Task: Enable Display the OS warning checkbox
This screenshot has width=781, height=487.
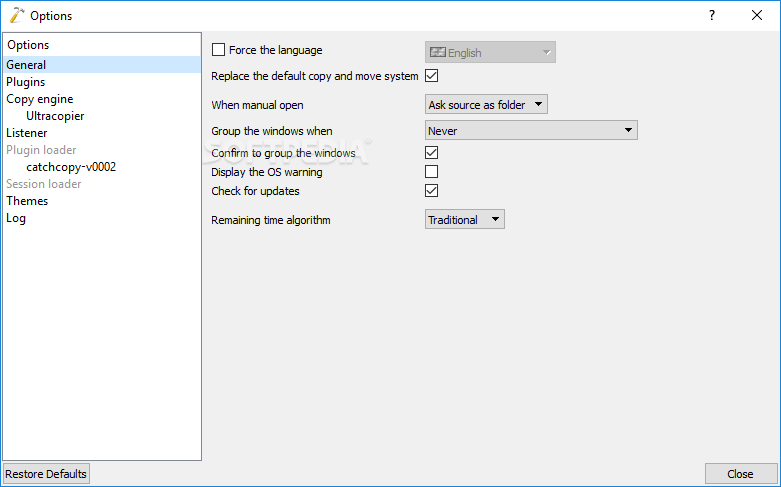Action: [431, 171]
